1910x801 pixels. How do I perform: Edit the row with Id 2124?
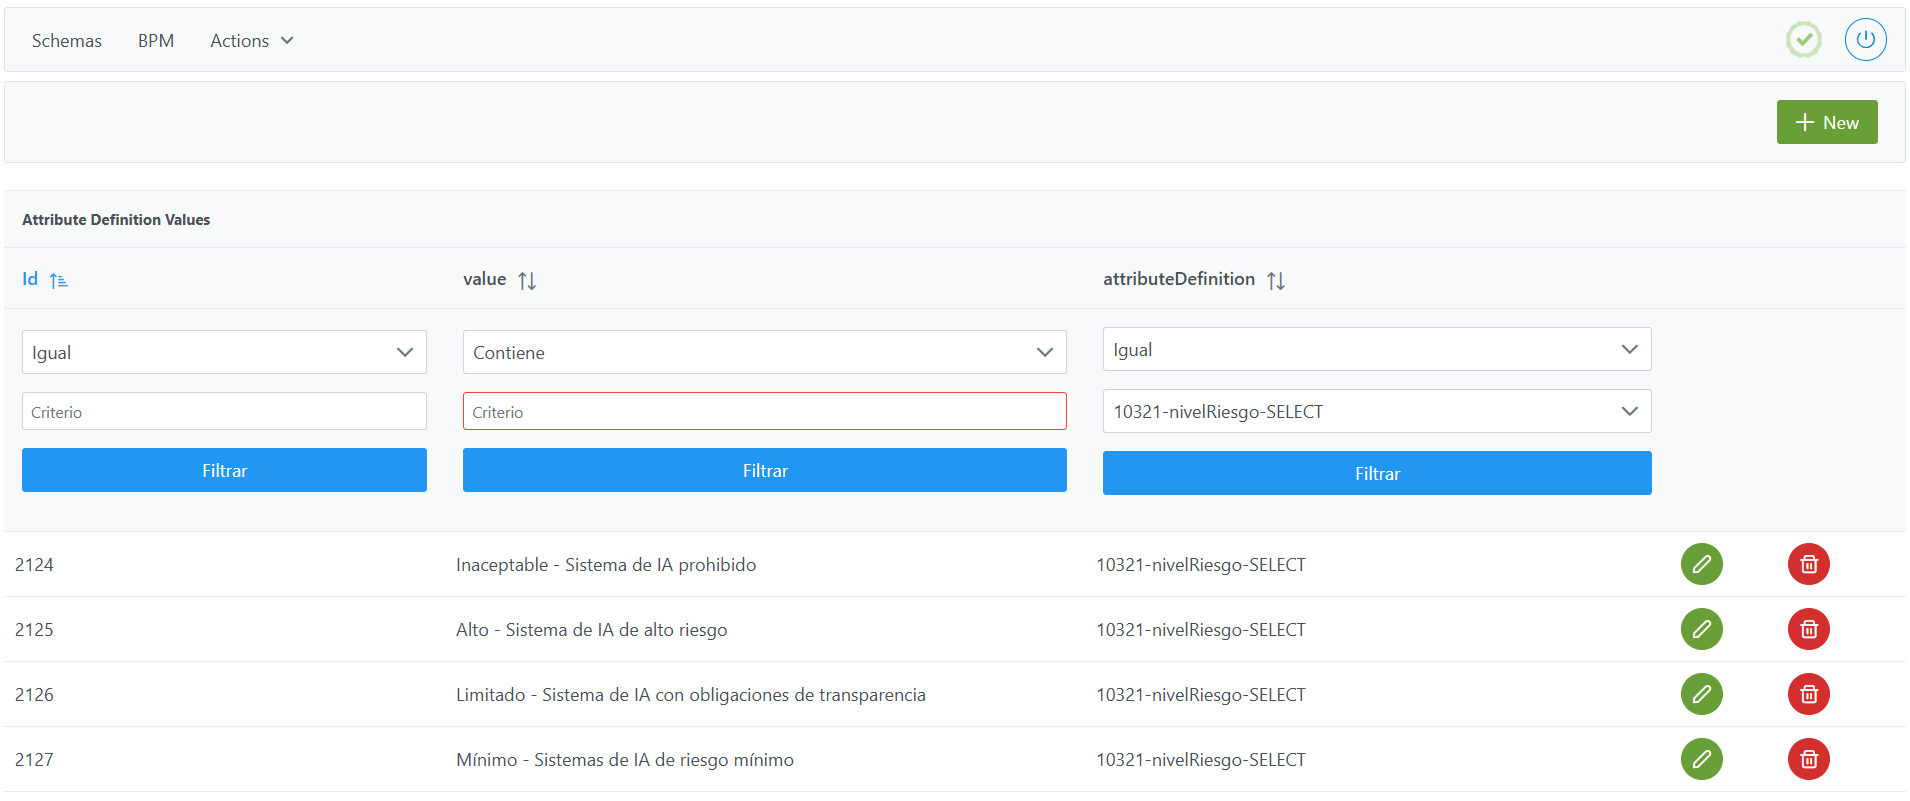[1701, 564]
